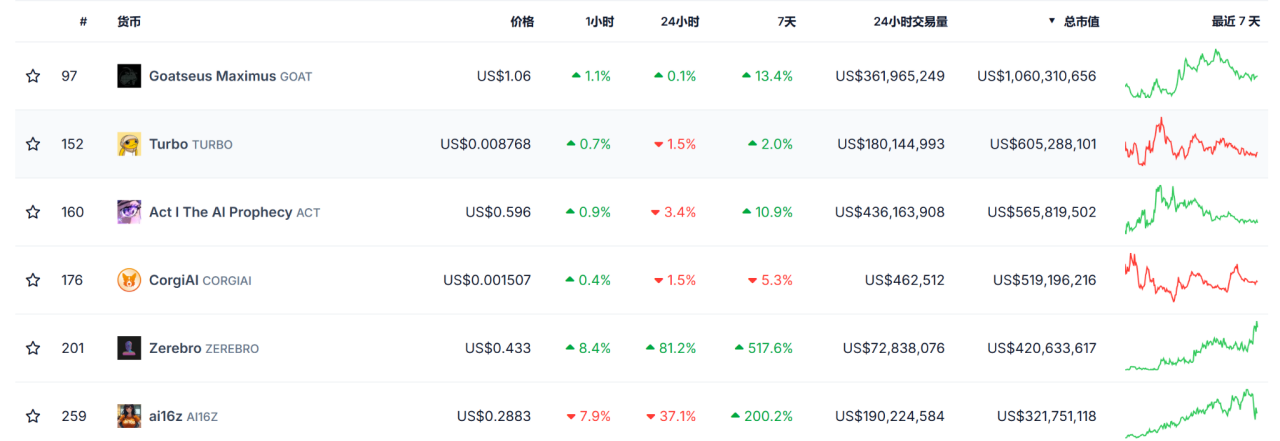Click the Goatseus Maximus coin logo icon
The width and height of the screenshot is (1280, 441).
(129, 76)
